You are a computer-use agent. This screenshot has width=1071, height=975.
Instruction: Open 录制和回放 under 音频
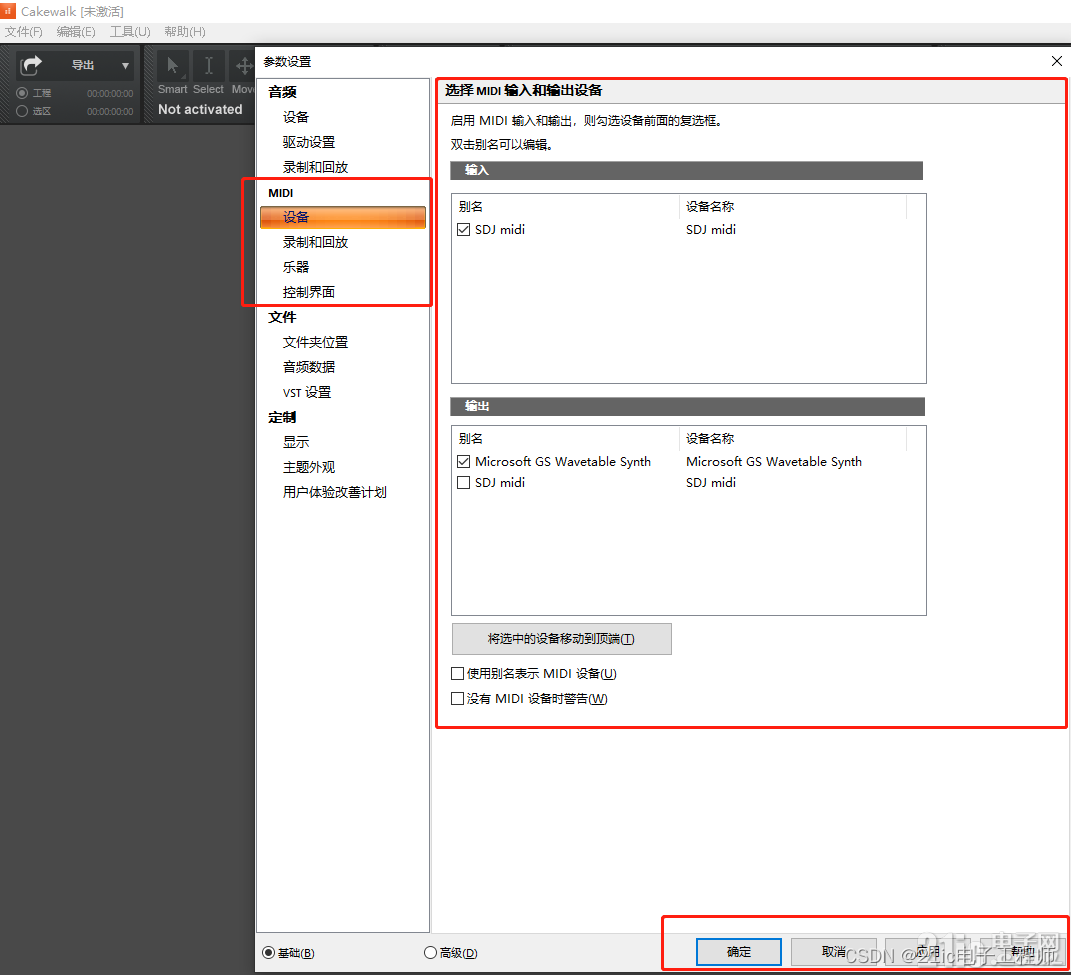pos(316,167)
